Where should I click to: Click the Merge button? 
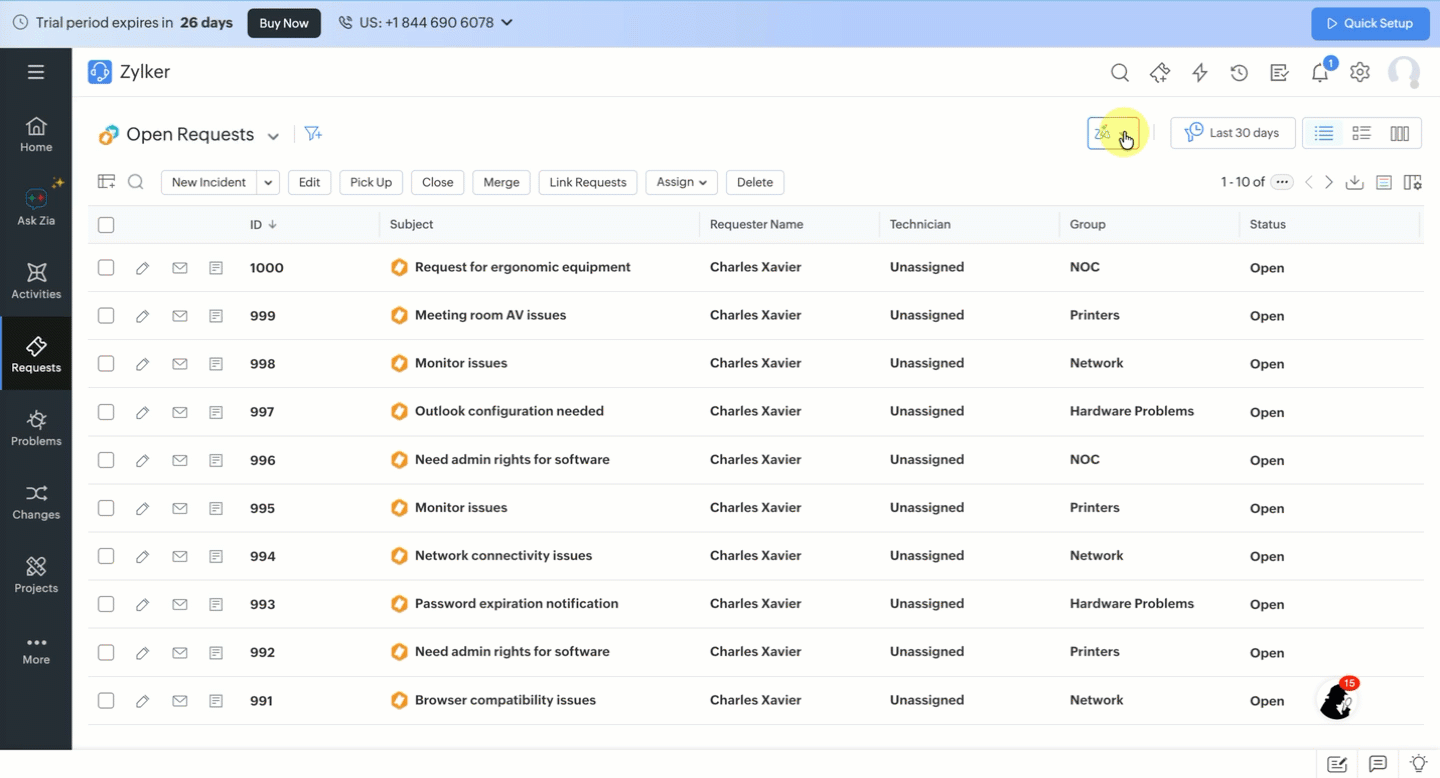[501, 182]
